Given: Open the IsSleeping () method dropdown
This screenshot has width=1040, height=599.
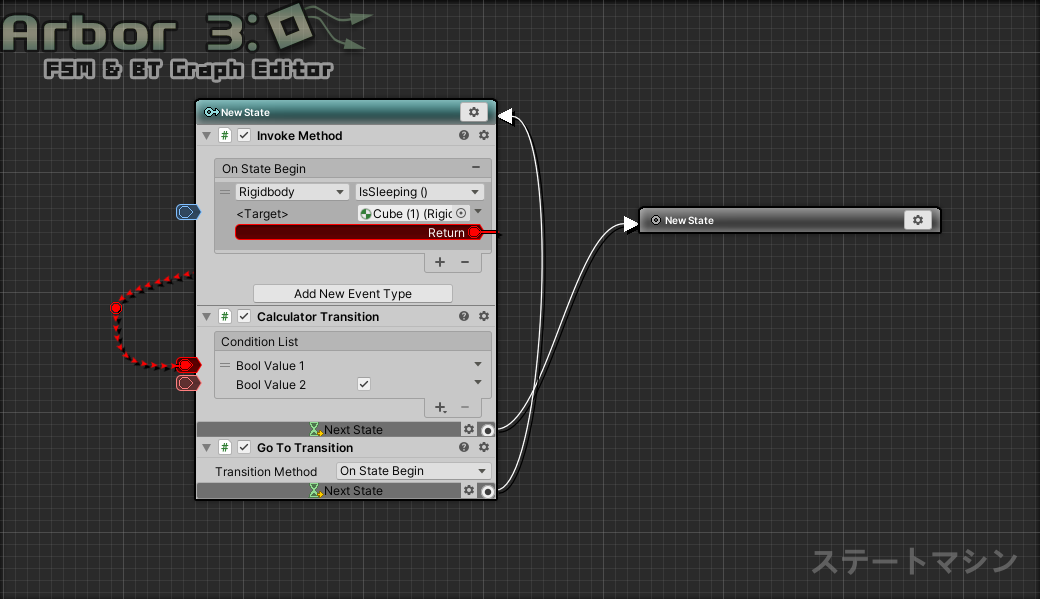Looking at the screenshot, I should [419, 192].
